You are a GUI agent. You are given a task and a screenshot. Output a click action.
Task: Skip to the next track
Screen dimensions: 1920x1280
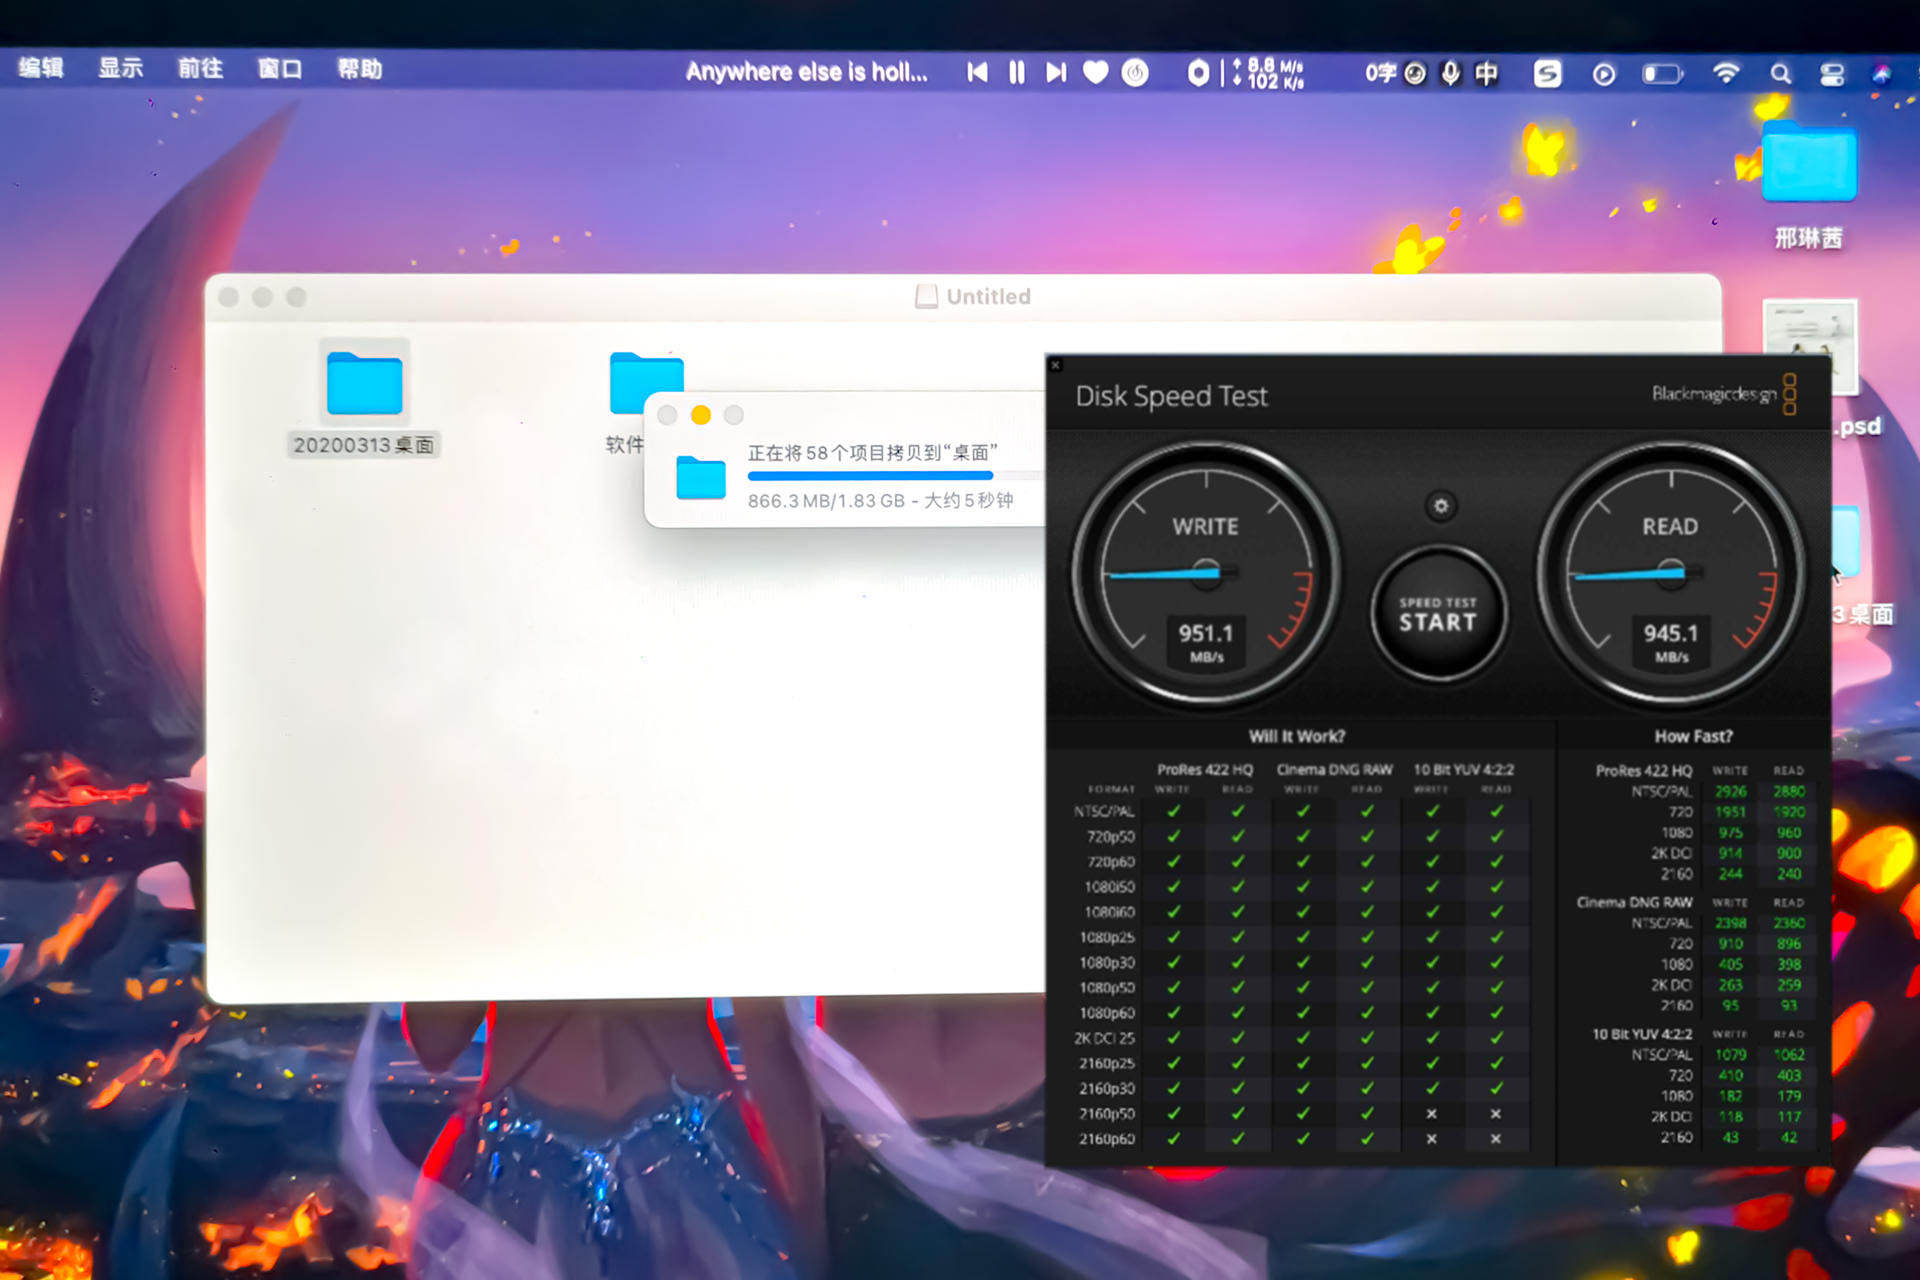[1056, 72]
